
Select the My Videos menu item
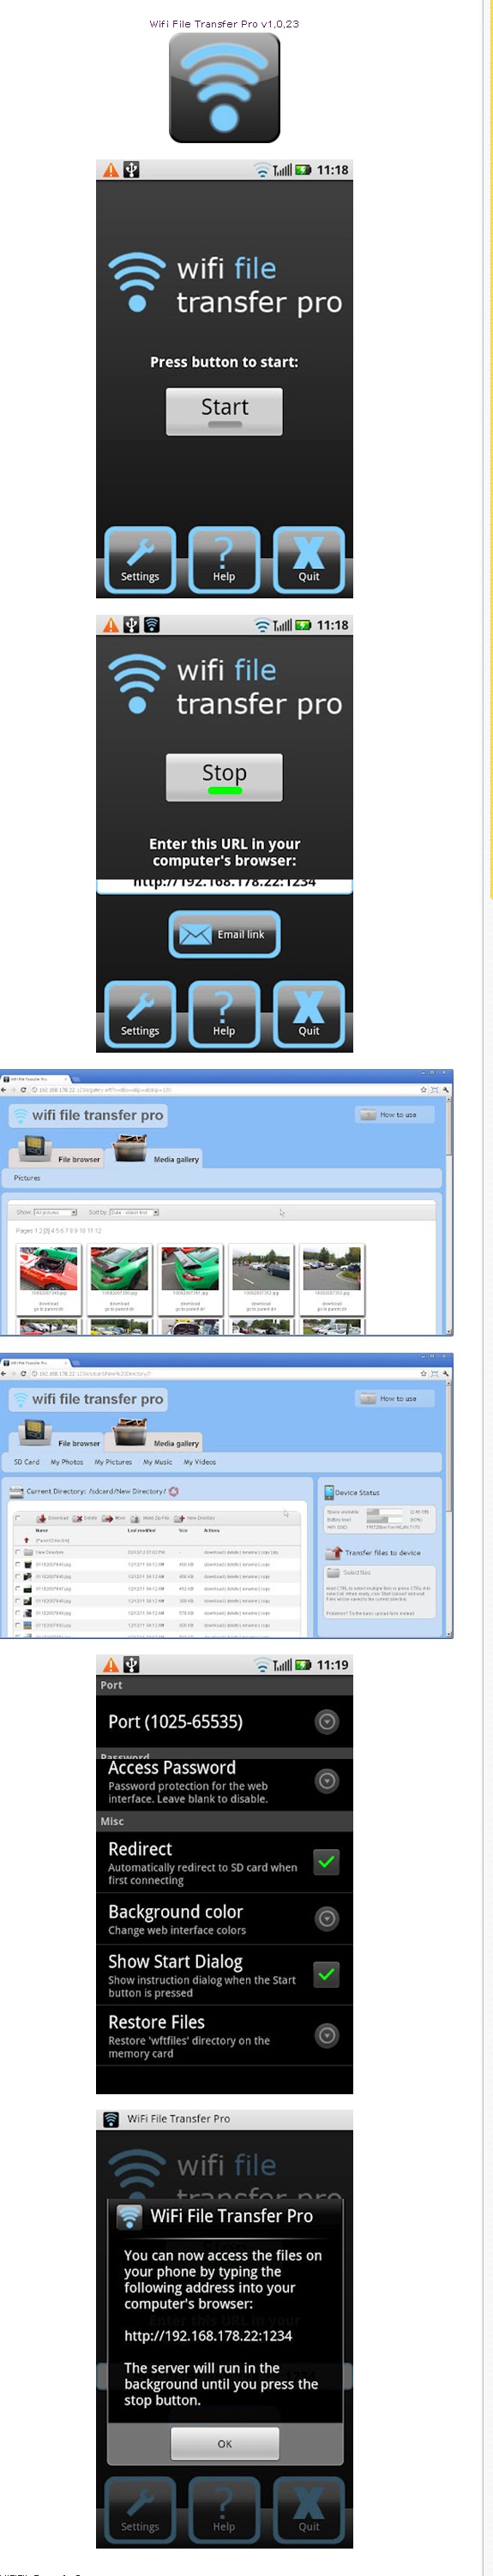200,1462
